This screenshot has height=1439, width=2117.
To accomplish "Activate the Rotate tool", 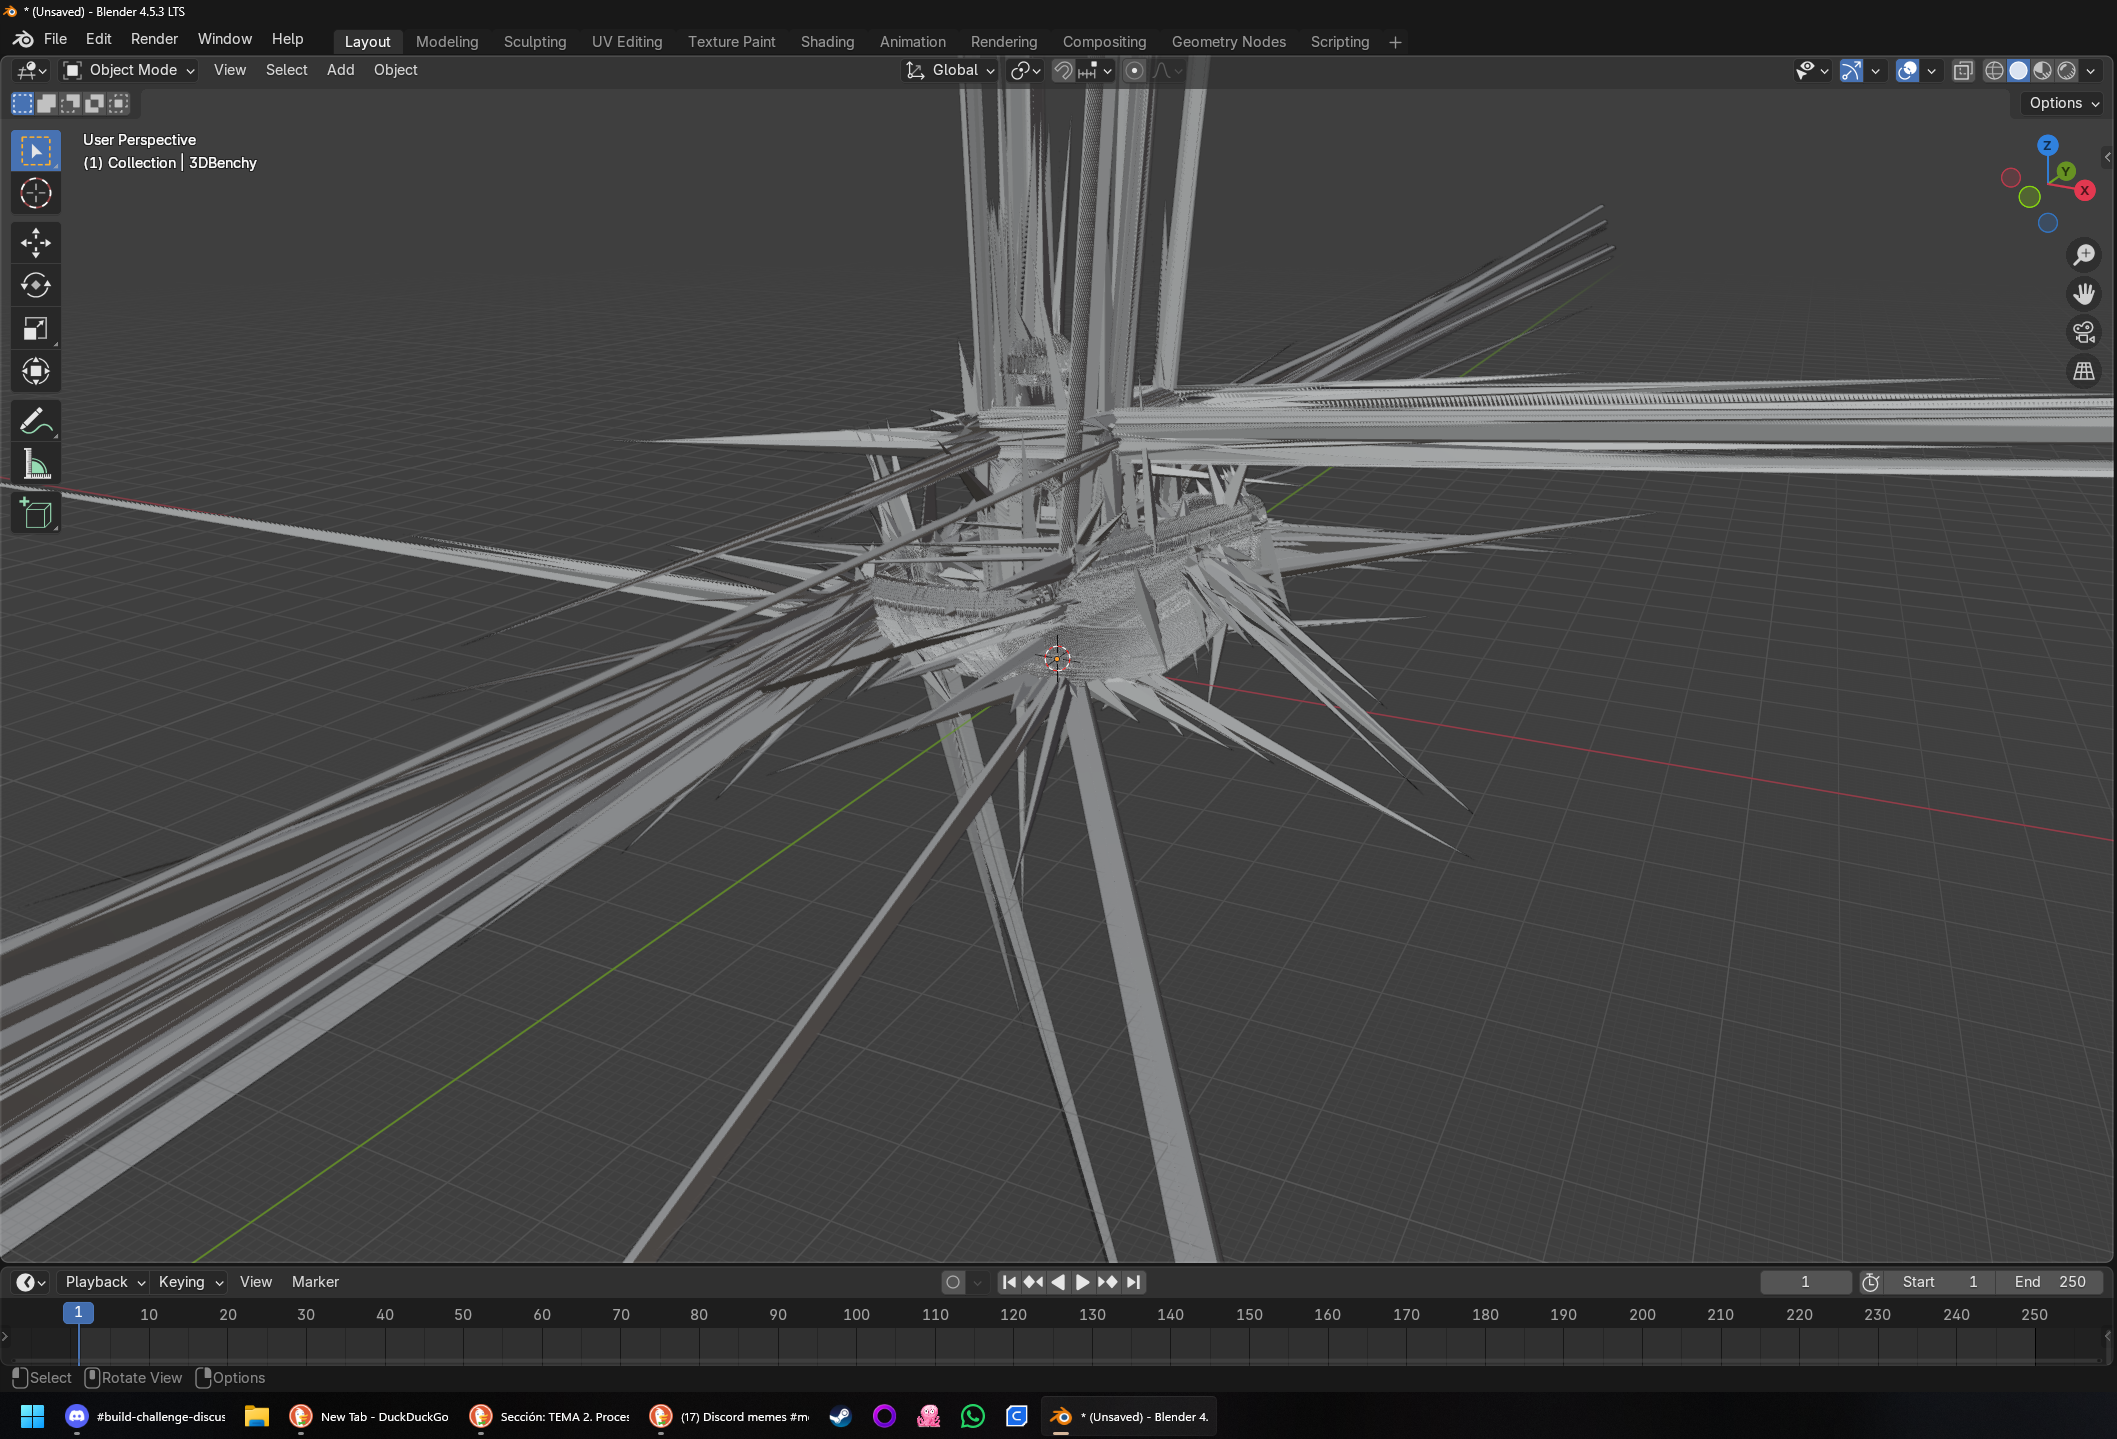I will pyautogui.click(x=36, y=286).
